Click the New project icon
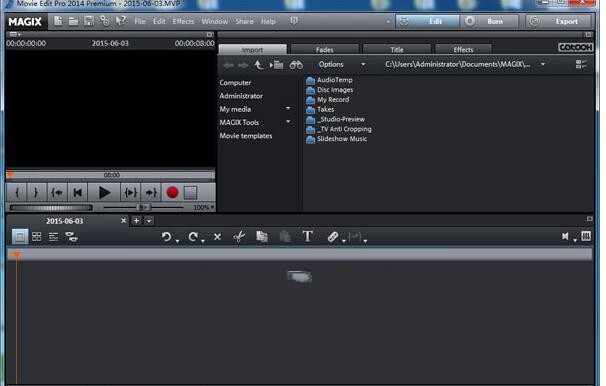 pos(58,21)
